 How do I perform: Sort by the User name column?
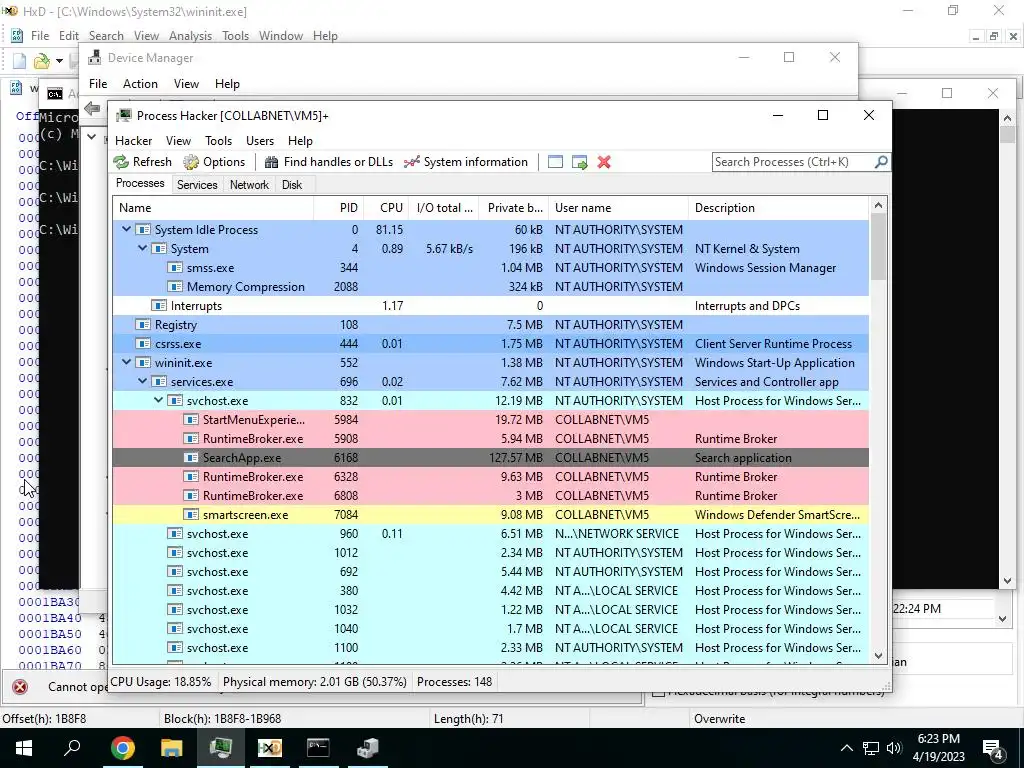[618, 208]
